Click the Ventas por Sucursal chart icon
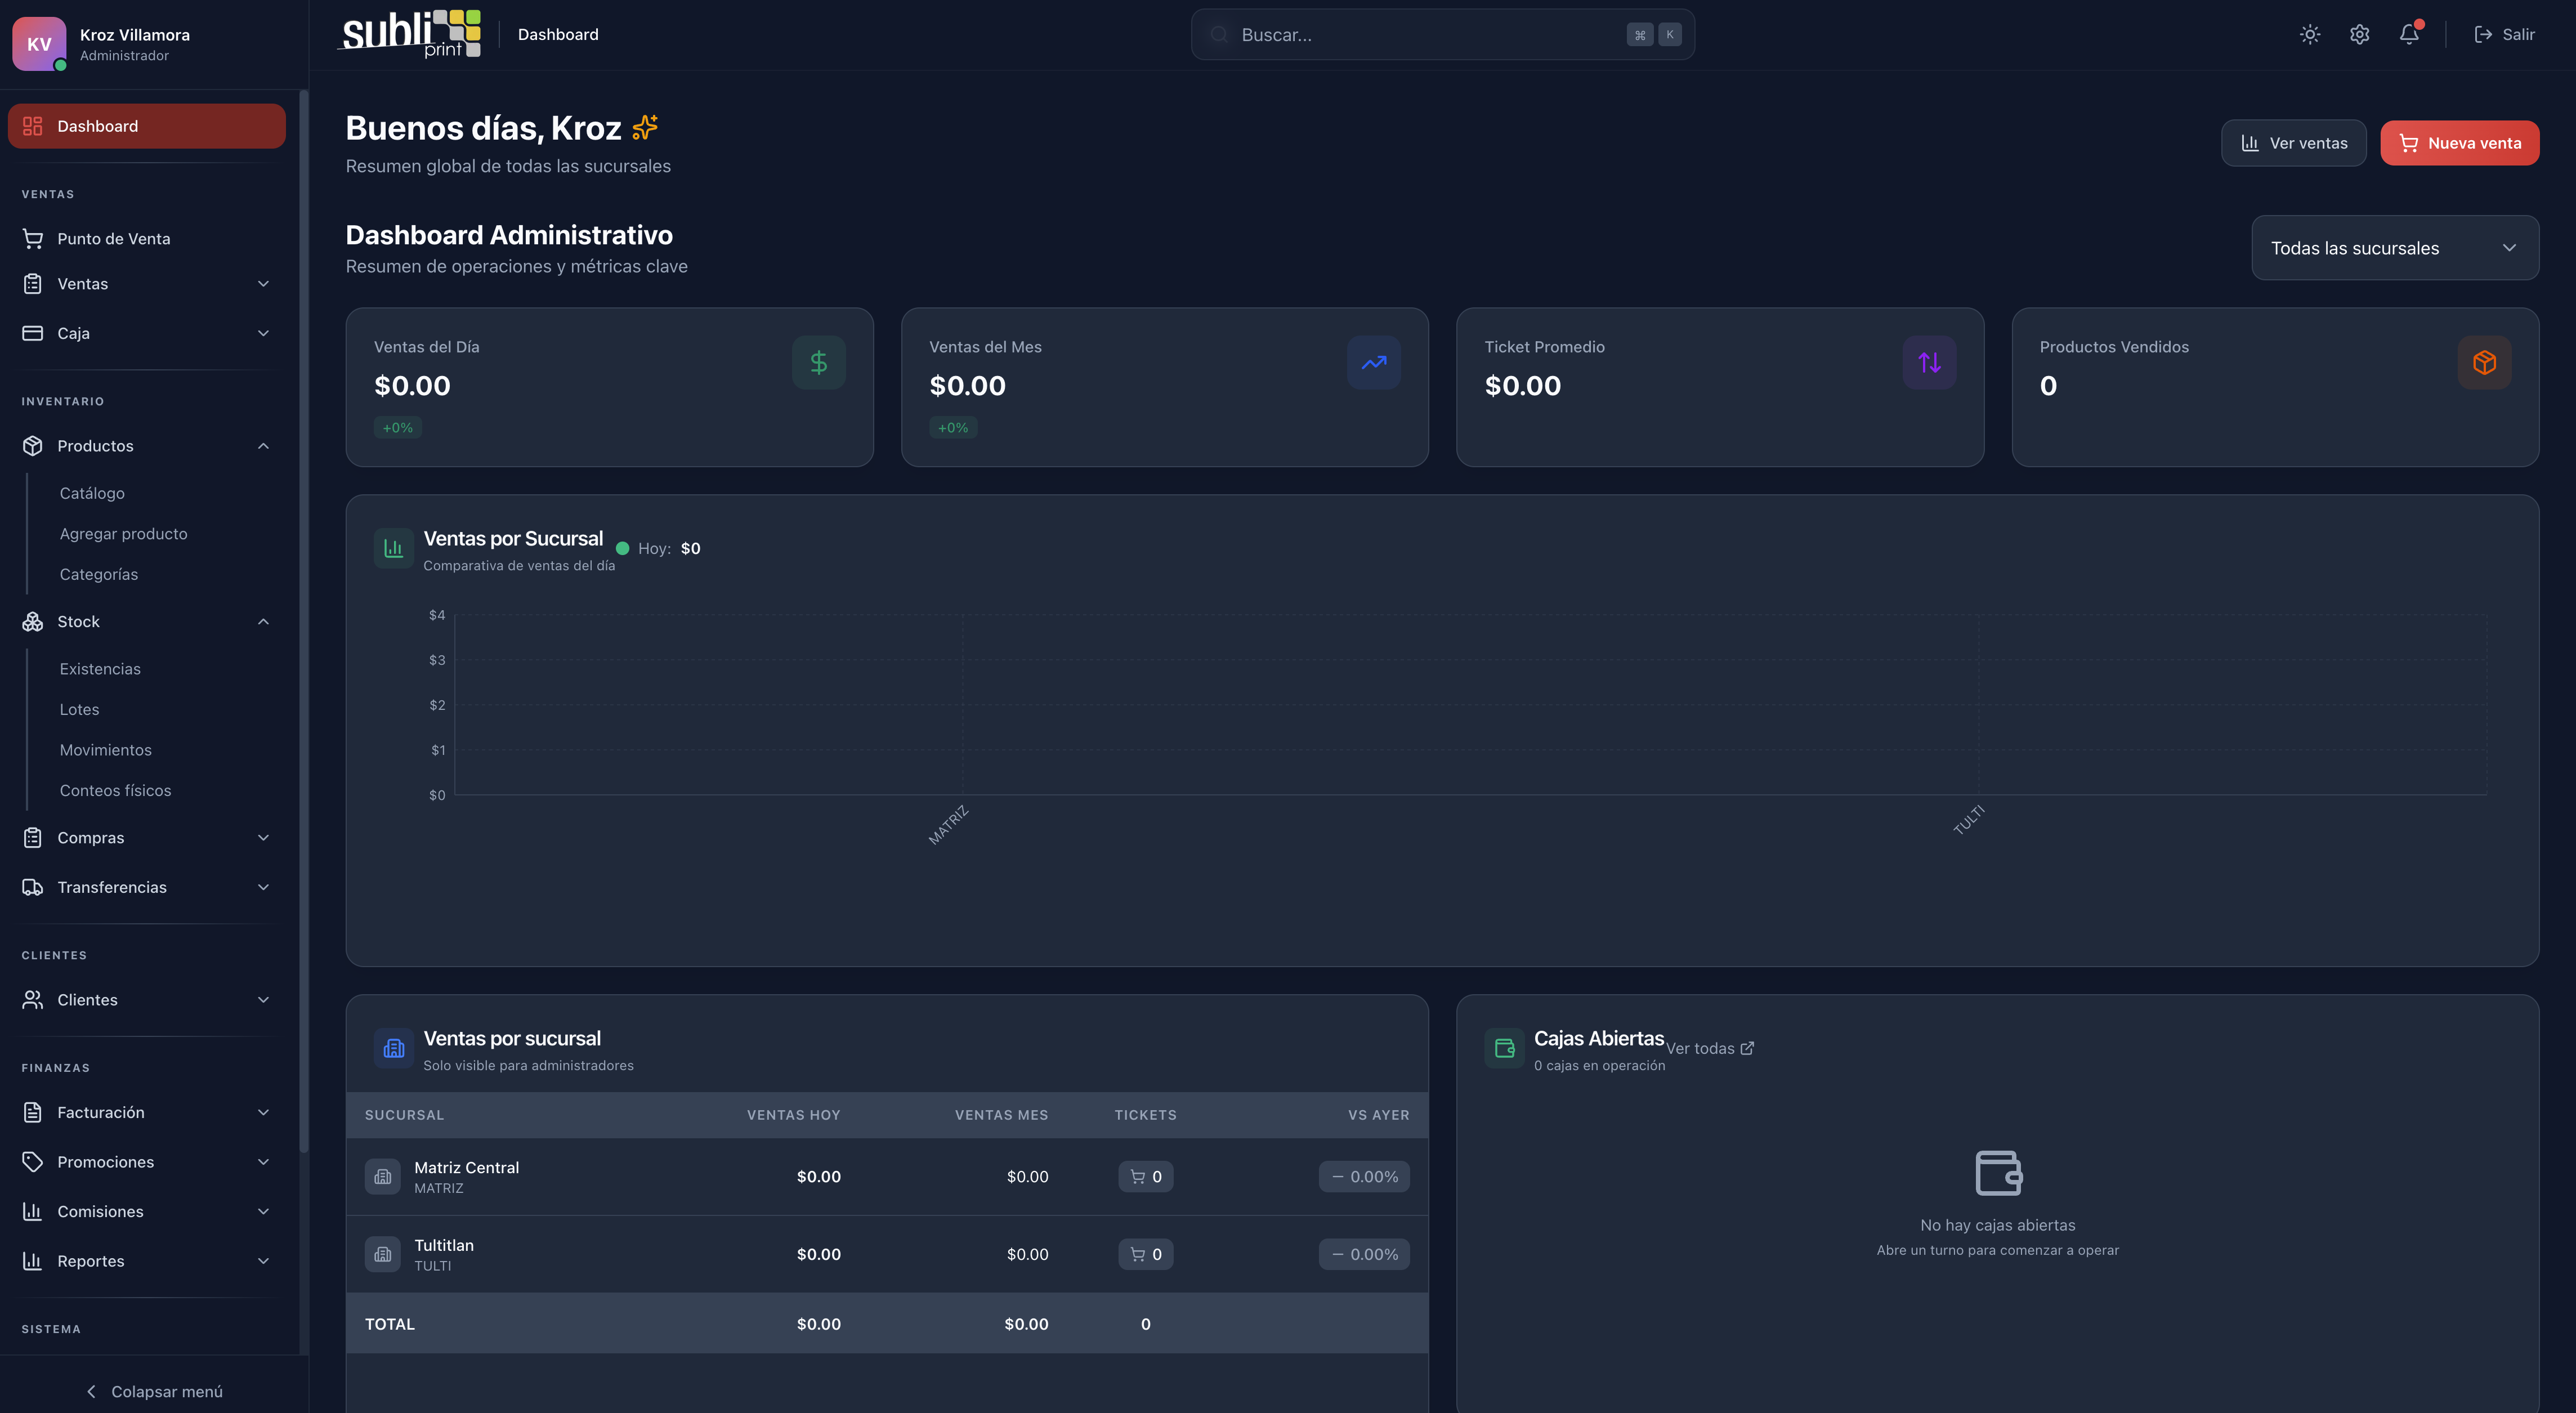This screenshot has width=2576, height=1413. click(393, 548)
